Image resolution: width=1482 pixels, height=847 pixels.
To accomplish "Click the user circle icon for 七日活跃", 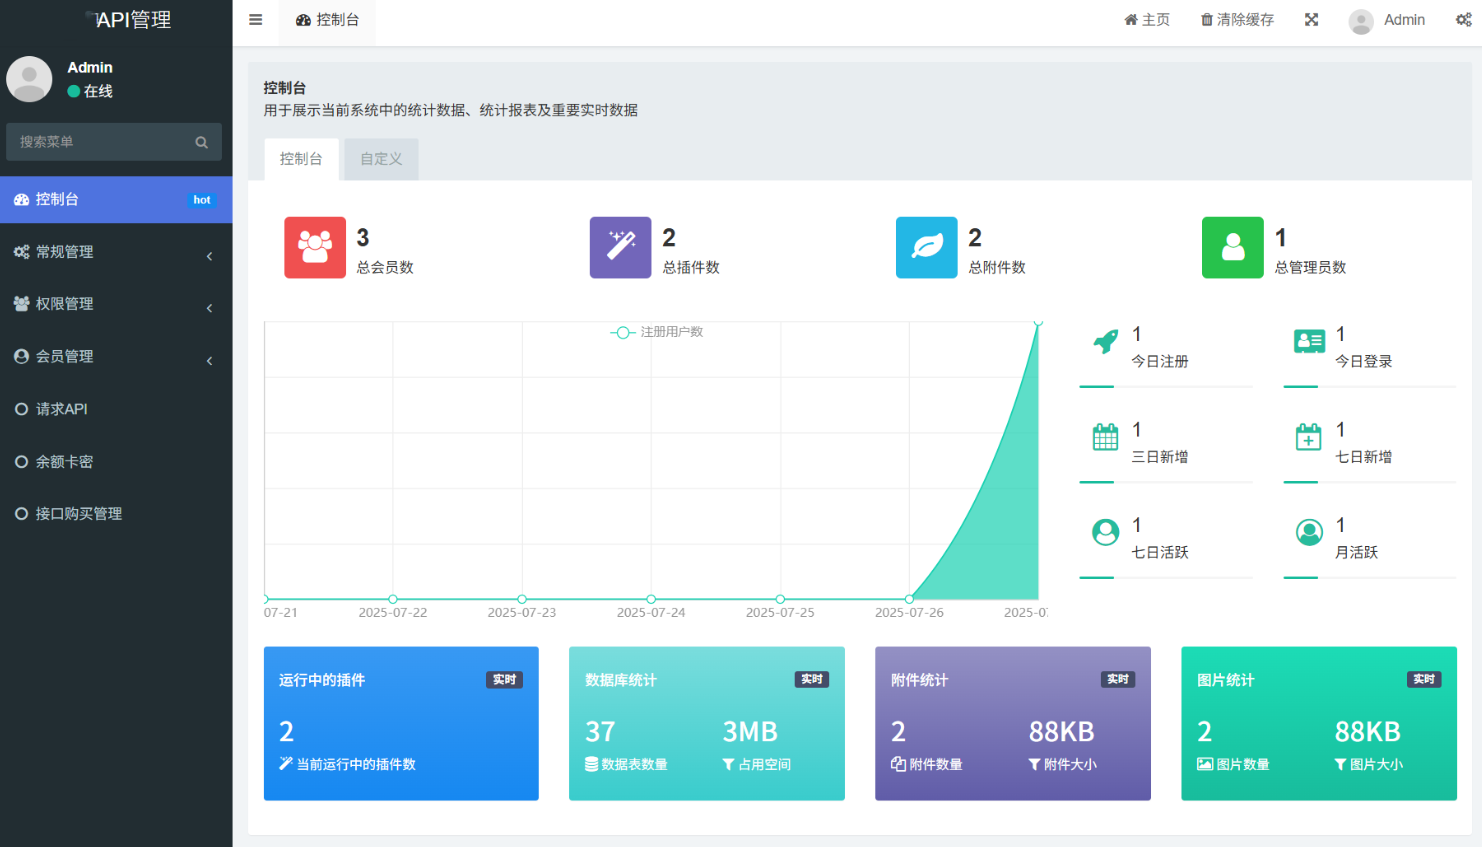I will (1105, 532).
